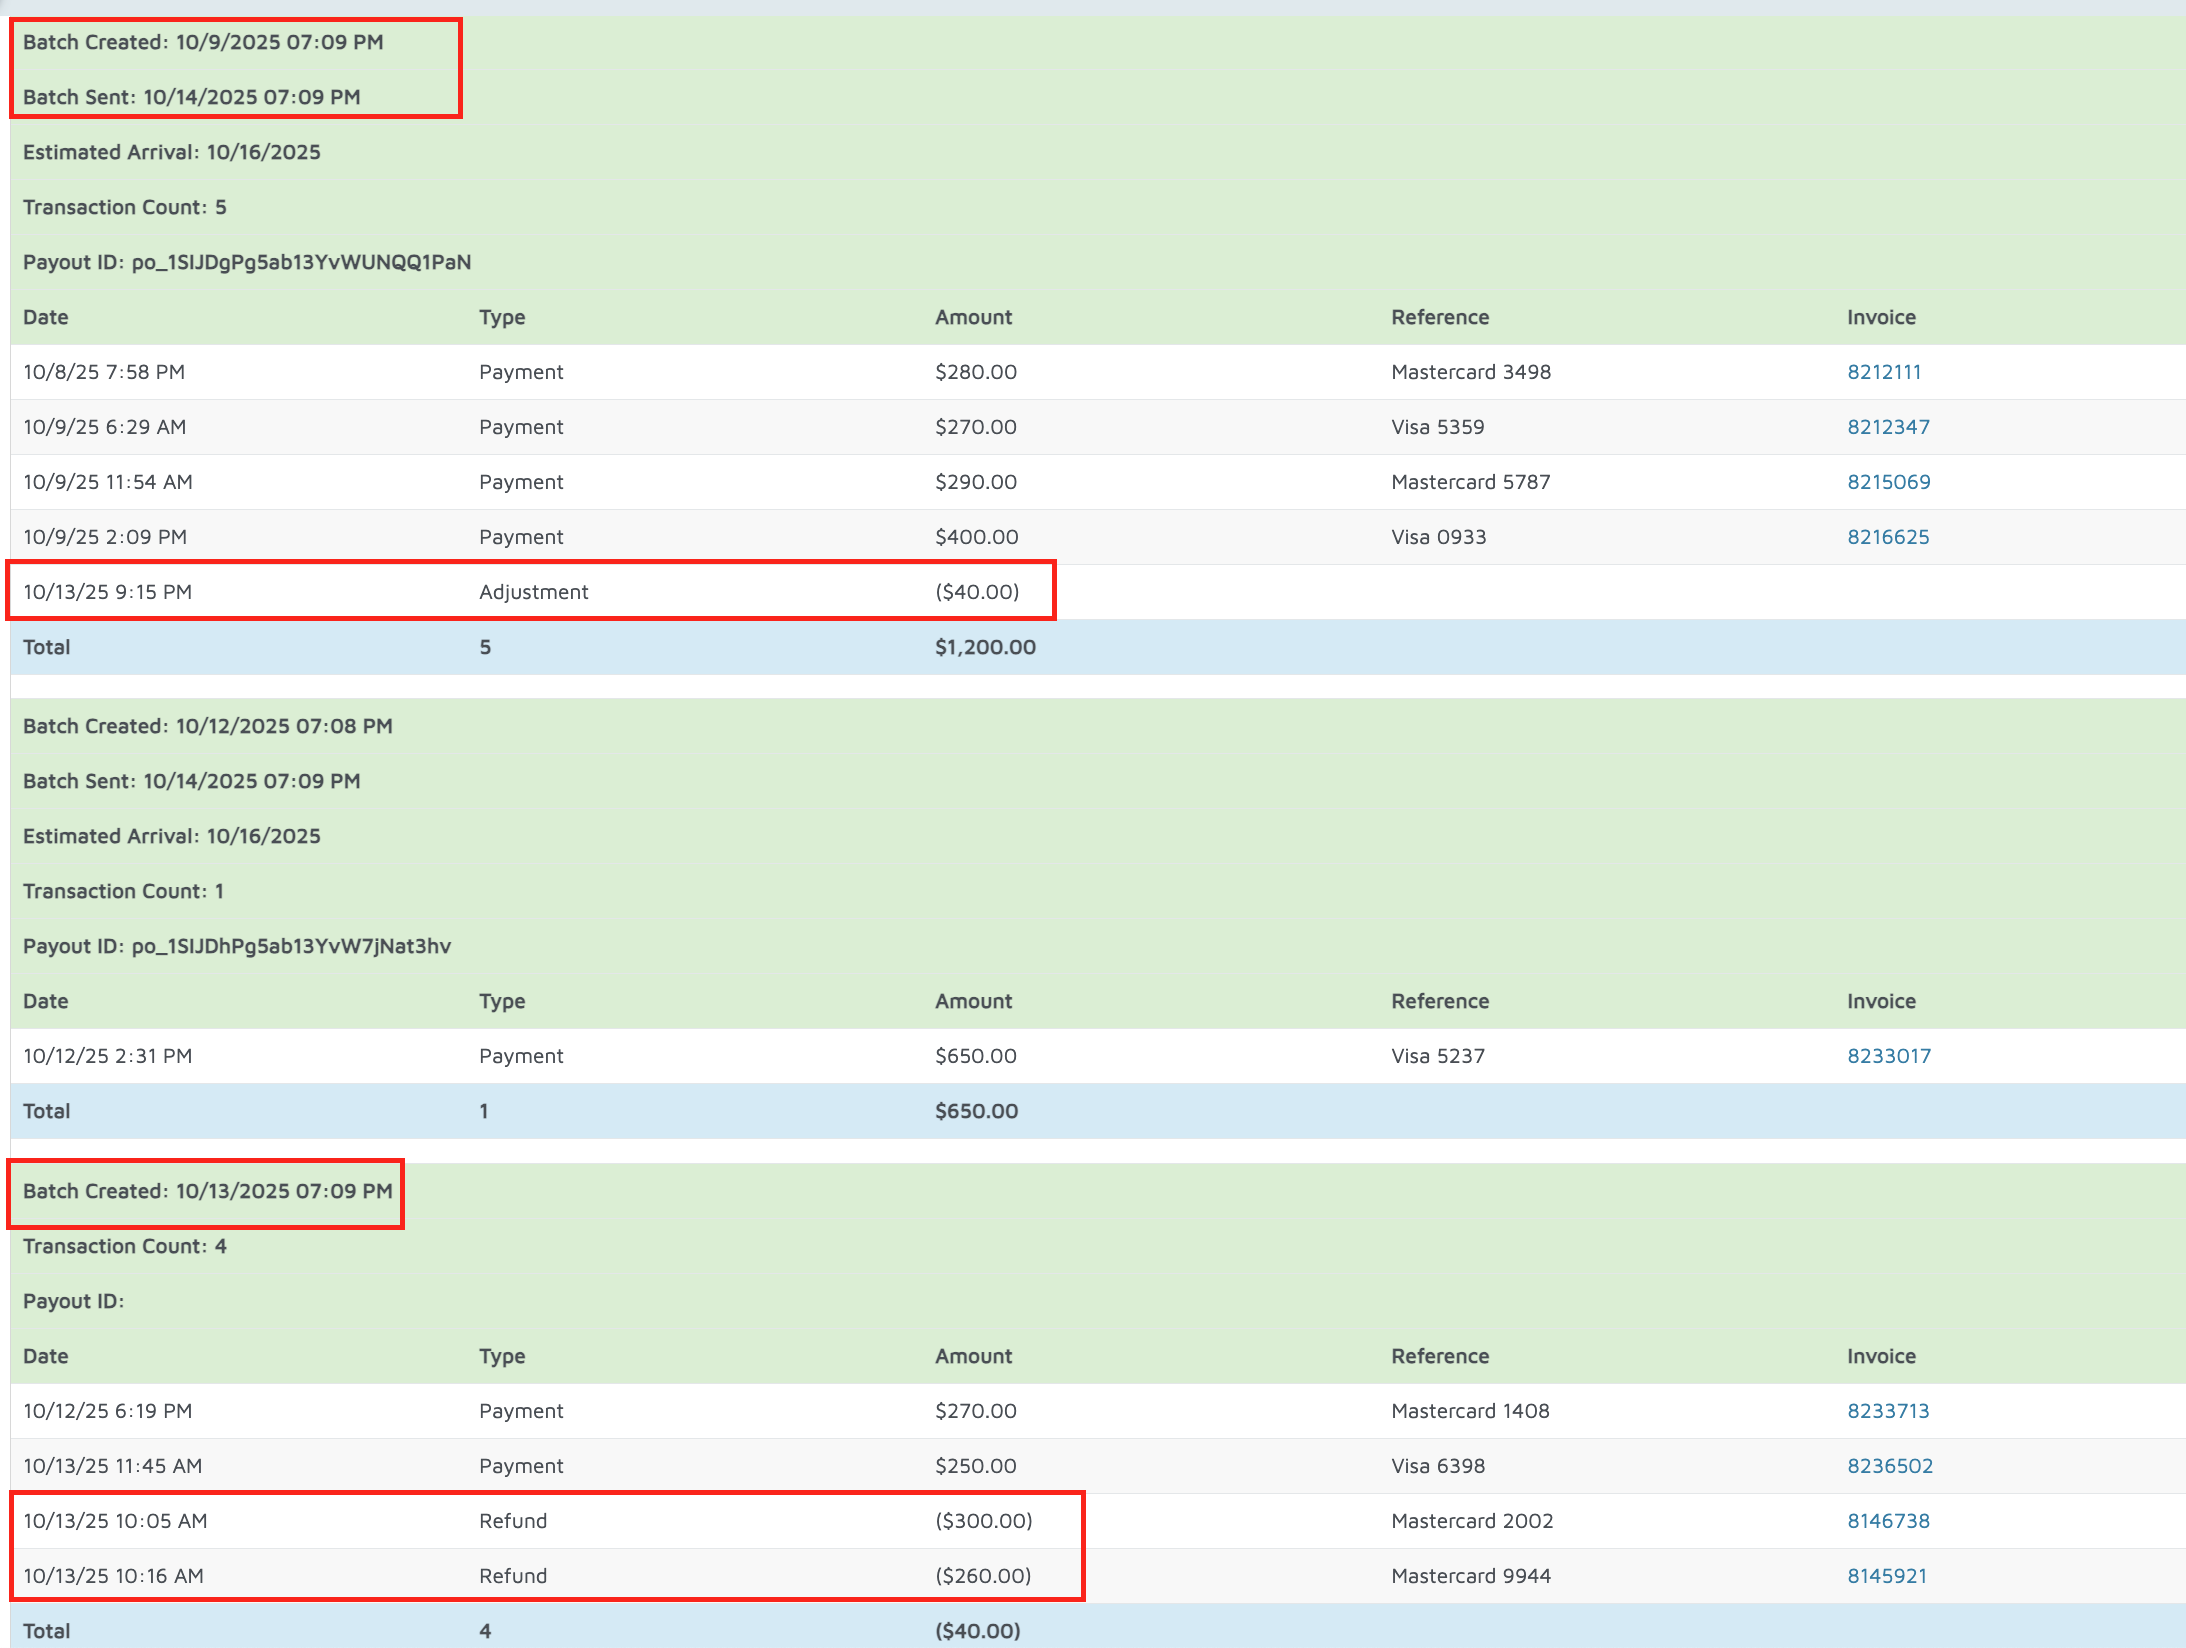
Task: Open invoice link 8233017
Action: tap(1888, 1056)
